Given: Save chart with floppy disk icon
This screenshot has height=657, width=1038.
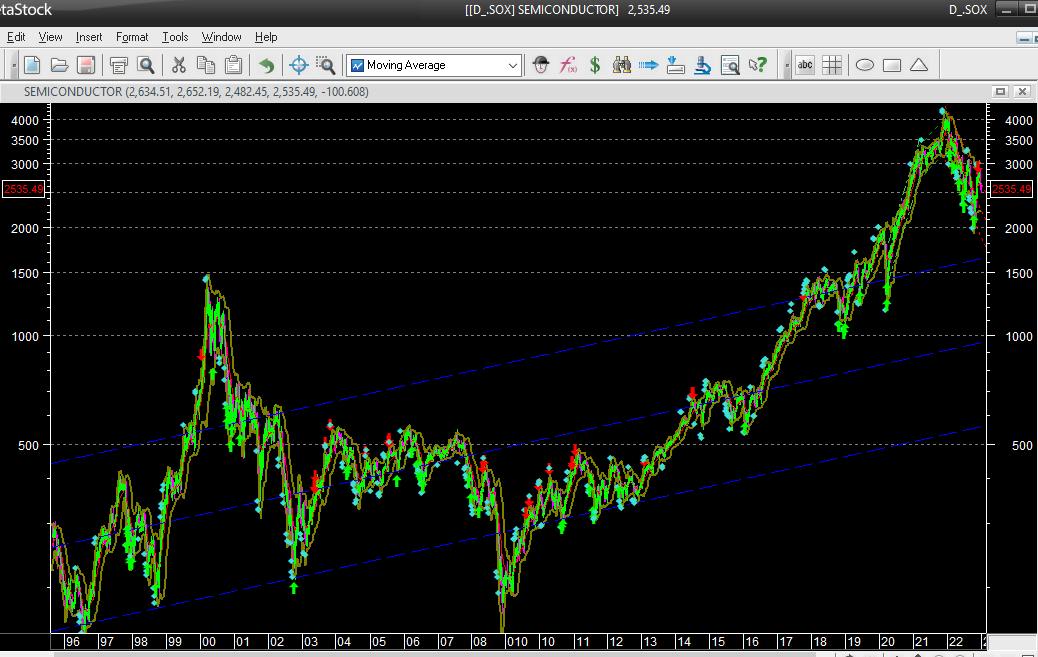Looking at the screenshot, I should coord(86,66).
